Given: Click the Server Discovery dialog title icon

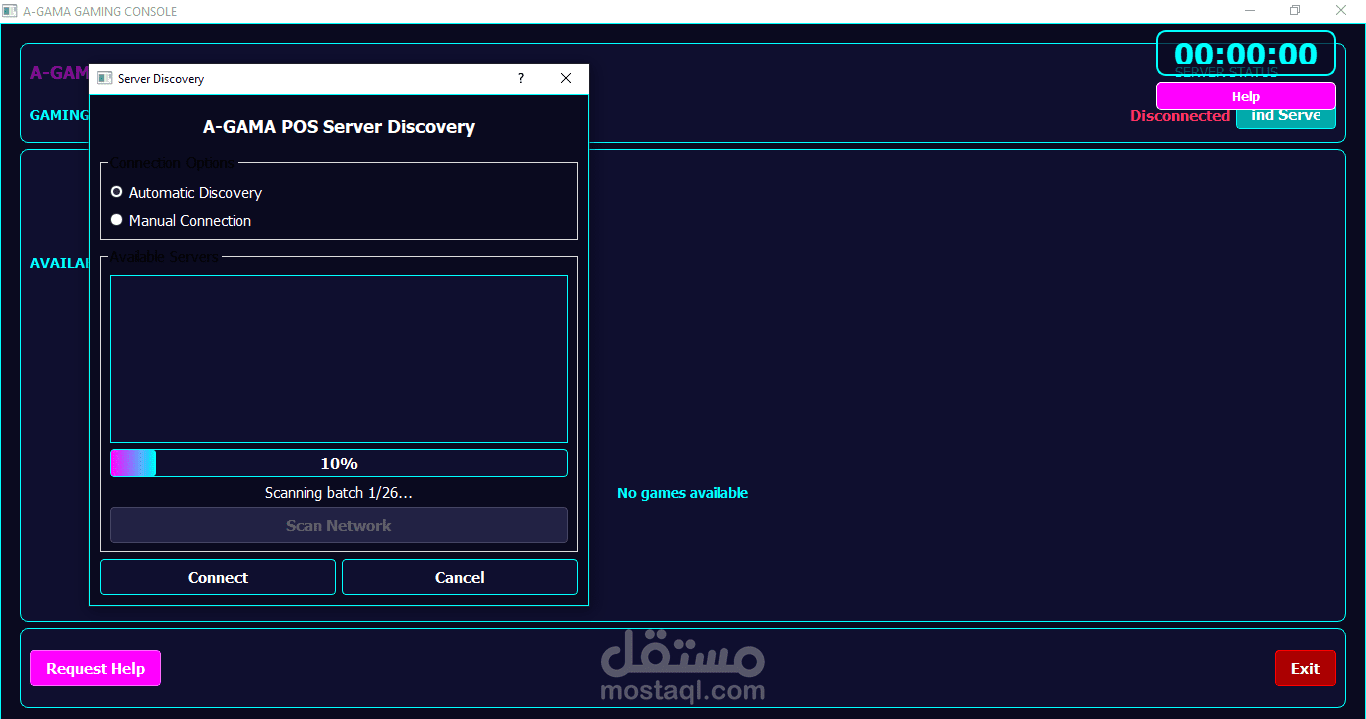Looking at the screenshot, I should [104, 78].
